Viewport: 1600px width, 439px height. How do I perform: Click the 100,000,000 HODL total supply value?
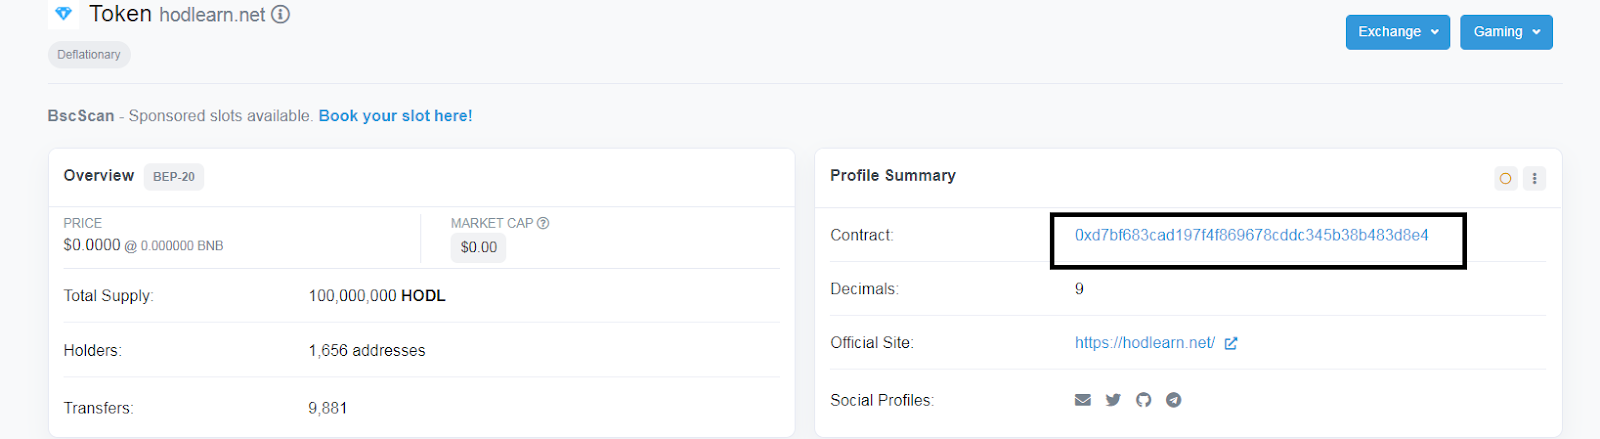[376, 296]
